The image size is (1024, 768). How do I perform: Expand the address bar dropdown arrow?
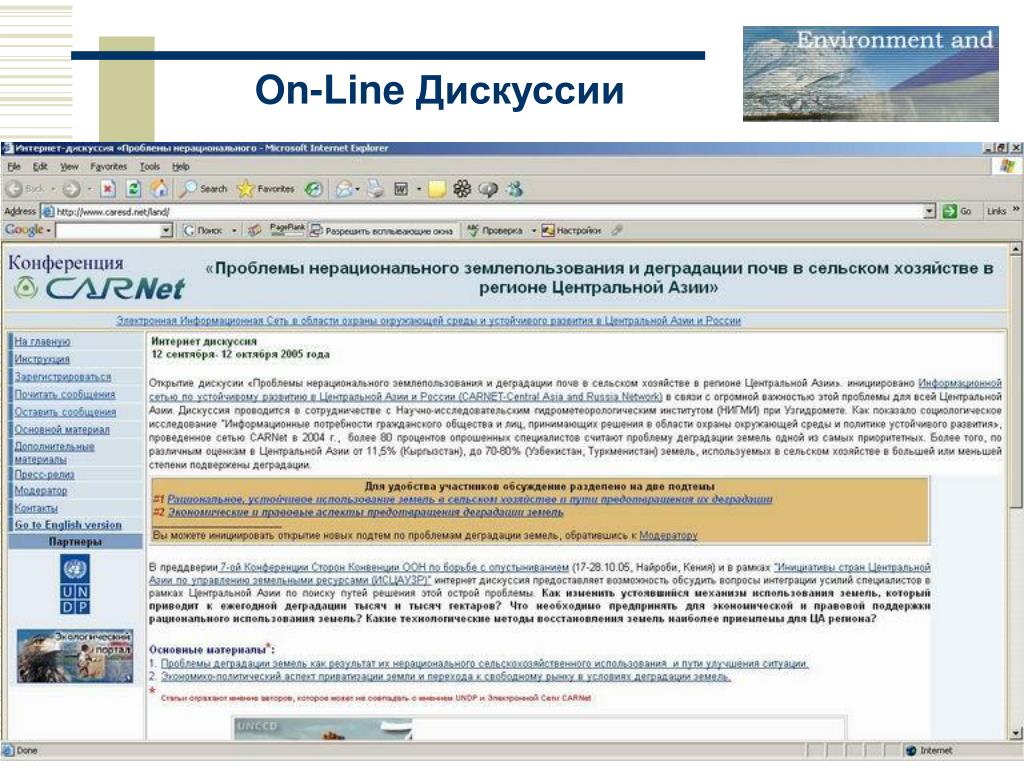(930, 212)
